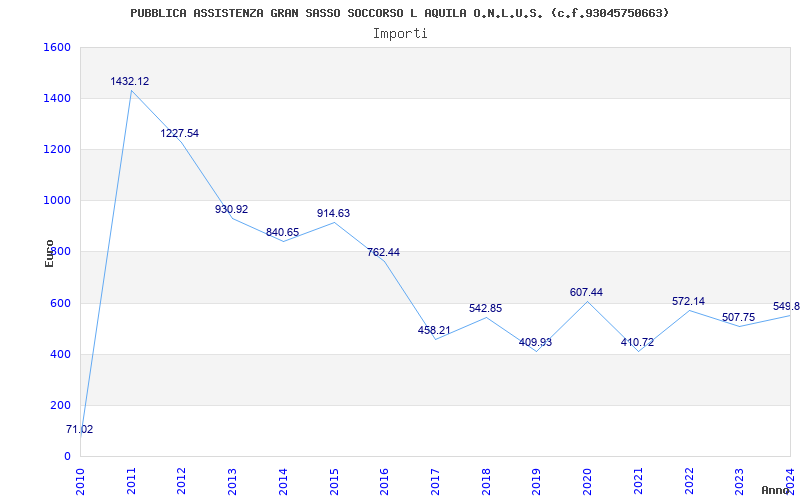Click the 1000 tick on the y-axis
Screen dimensions: 800x500
tap(57, 201)
